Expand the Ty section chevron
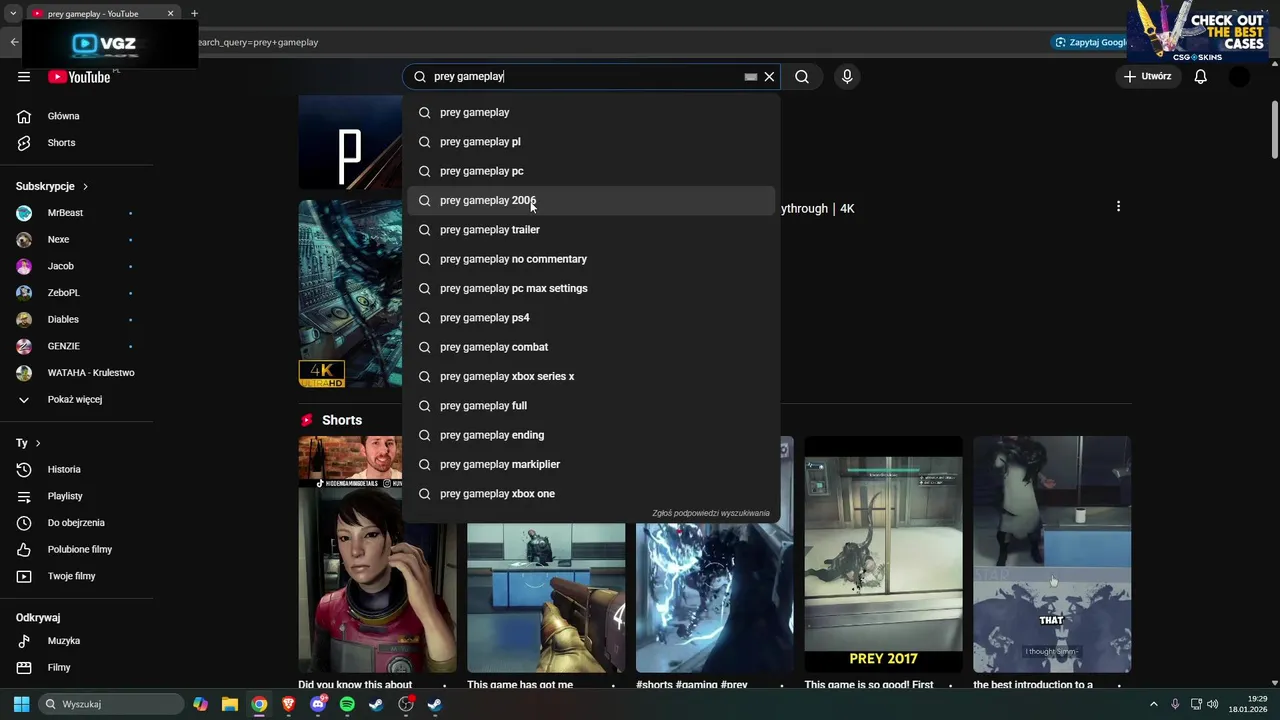Image resolution: width=1280 pixels, height=720 pixels. [38, 443]
